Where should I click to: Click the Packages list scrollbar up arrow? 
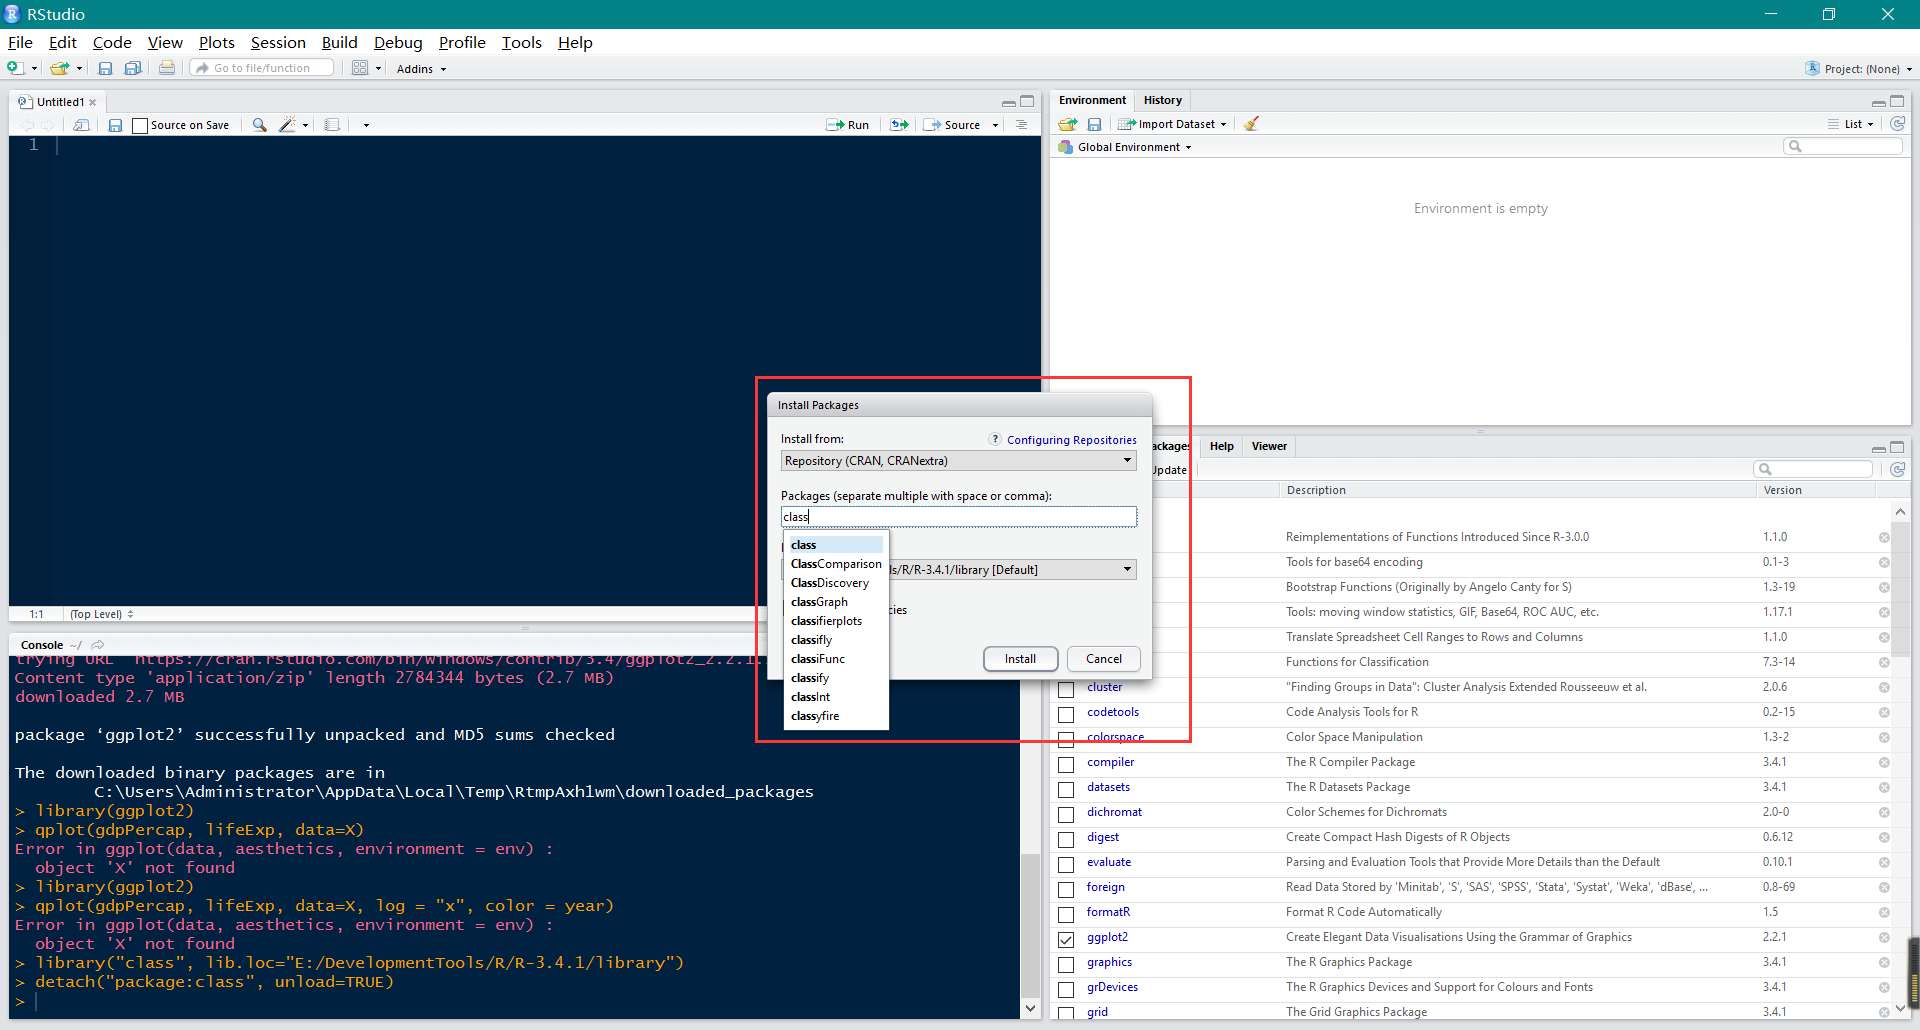pyautogui.click(x=1900, y=511)
